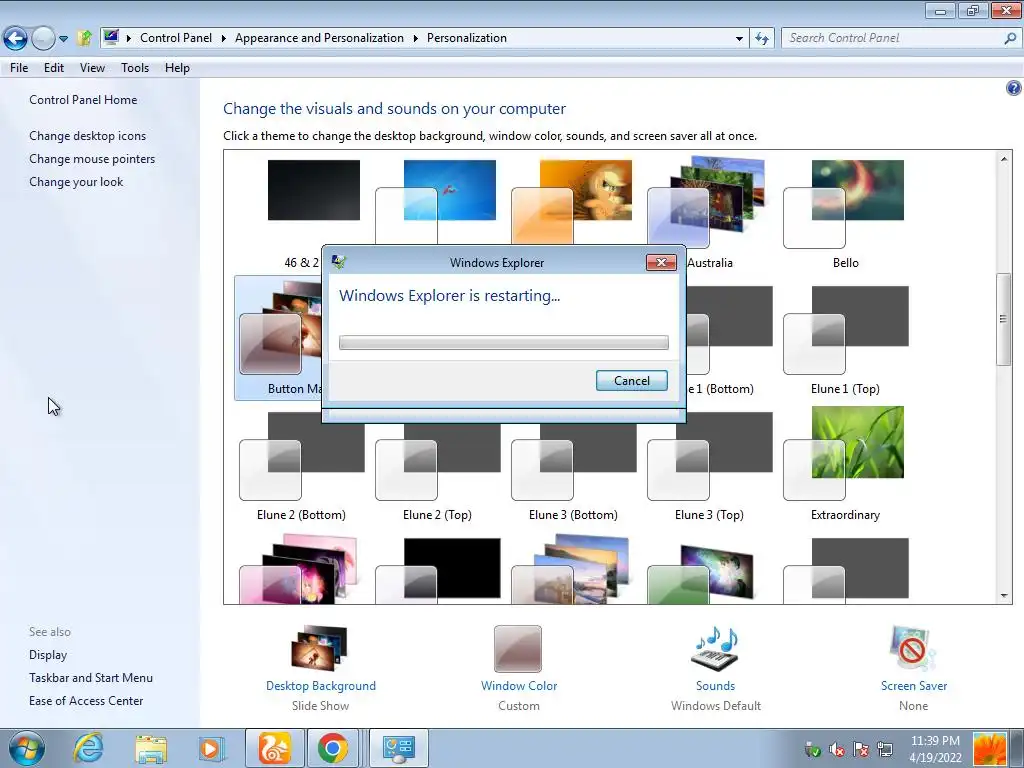Image resolution: width=1024 pixels, height=768 pixels.
Task: Click the Back navigation arrow
Action: [x=16, y=39]
